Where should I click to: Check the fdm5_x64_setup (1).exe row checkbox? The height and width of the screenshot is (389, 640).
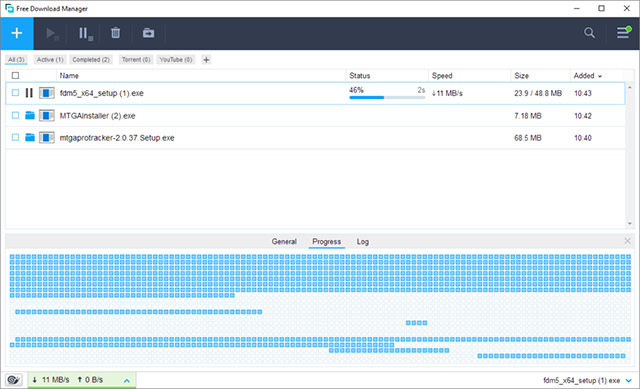pyautogui.click(x=16, y=93)
